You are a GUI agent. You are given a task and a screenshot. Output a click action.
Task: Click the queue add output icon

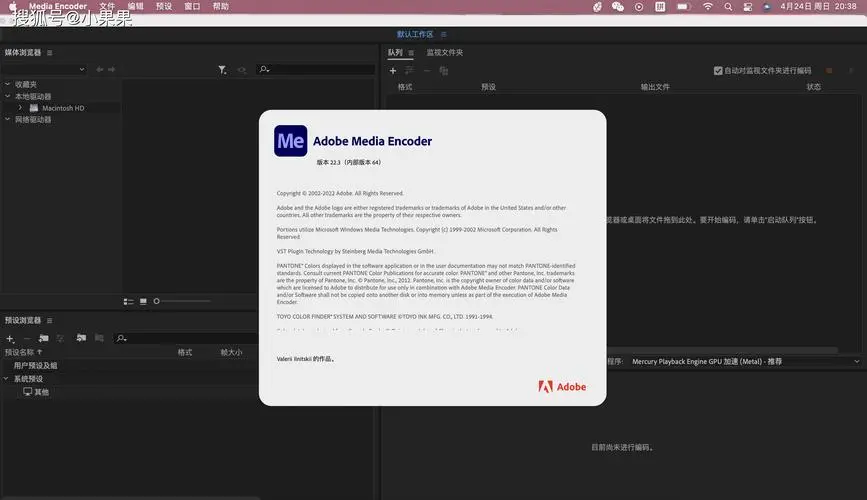tap(410, 71)
